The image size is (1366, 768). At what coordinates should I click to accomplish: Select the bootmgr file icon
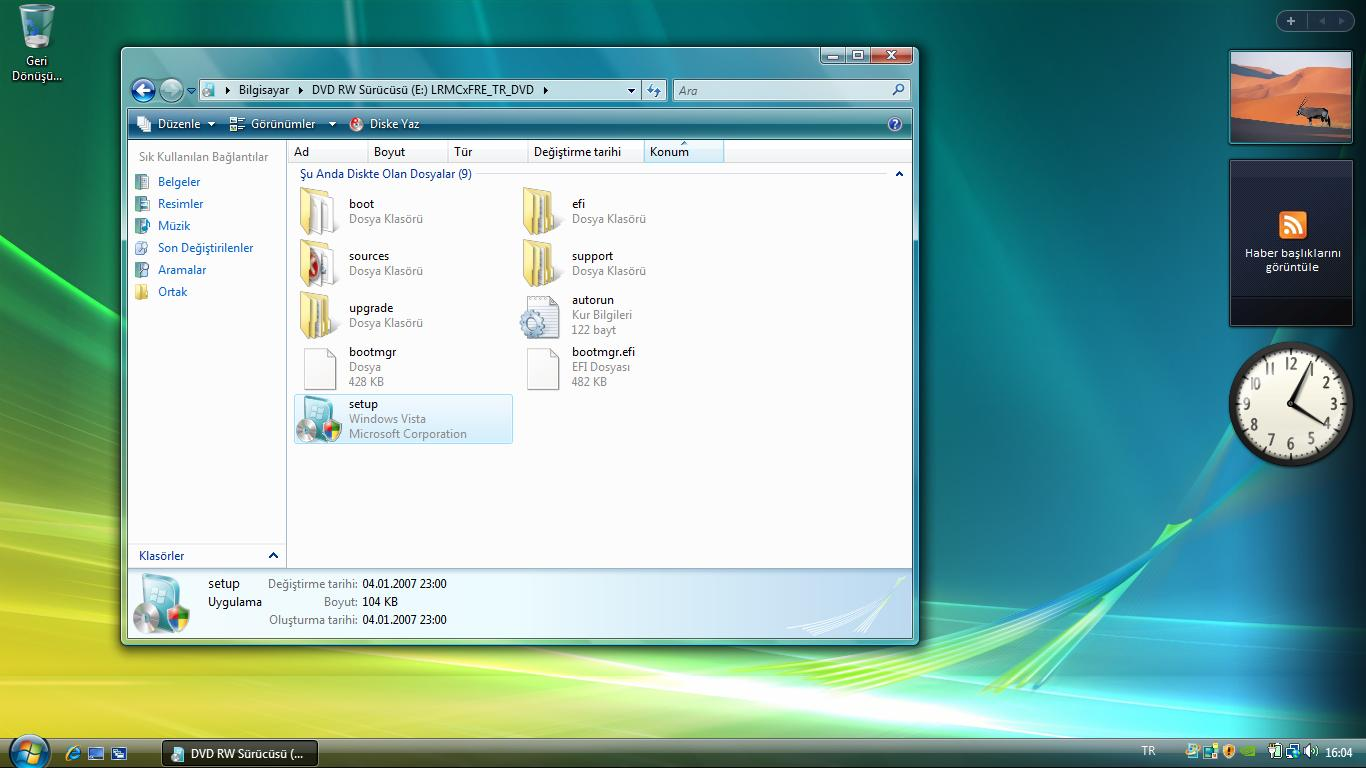(x=320, y=368)
